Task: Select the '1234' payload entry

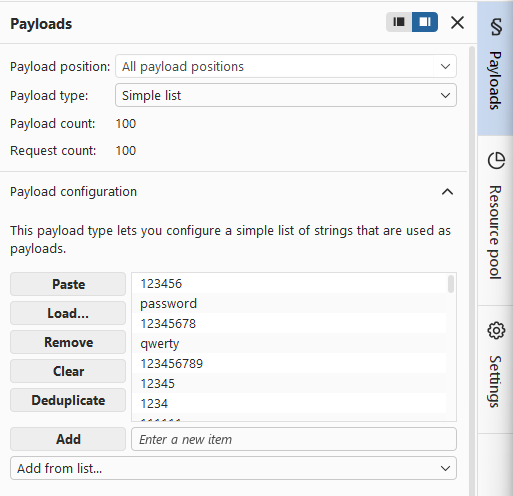Action: pyautogui.click(x=289, y=403)
